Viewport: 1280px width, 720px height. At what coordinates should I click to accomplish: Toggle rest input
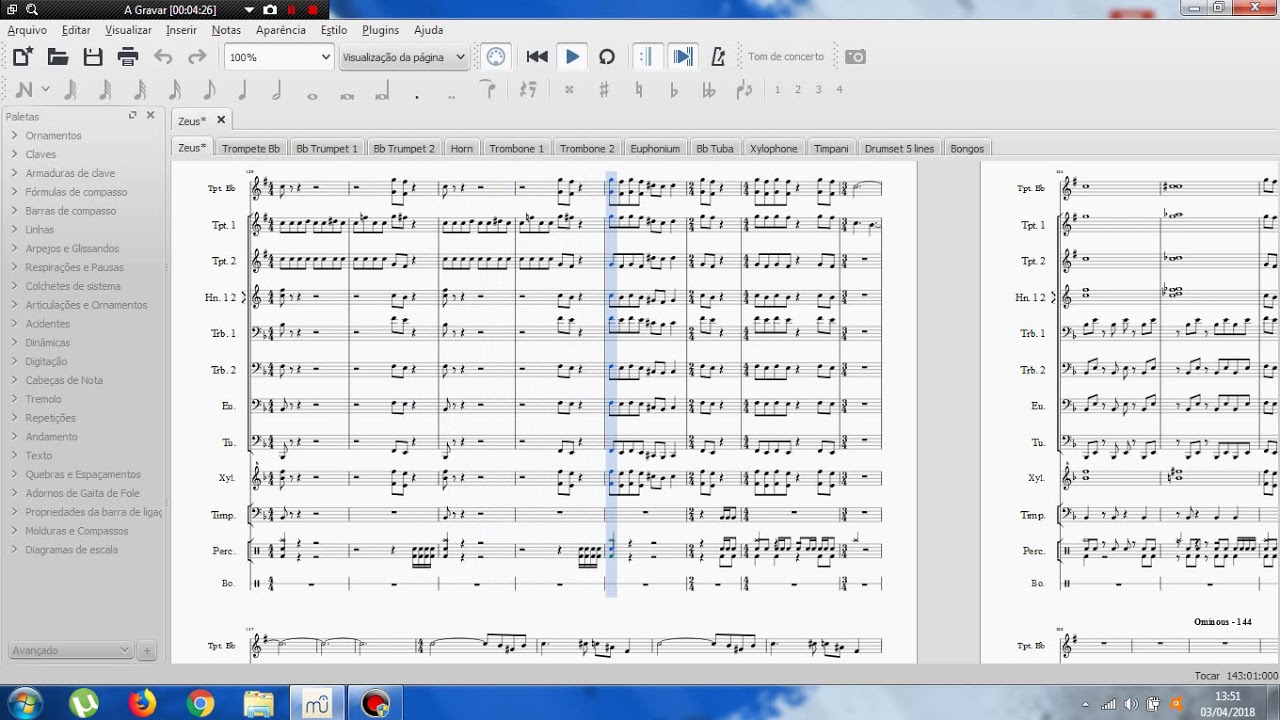tap(528, 90)
